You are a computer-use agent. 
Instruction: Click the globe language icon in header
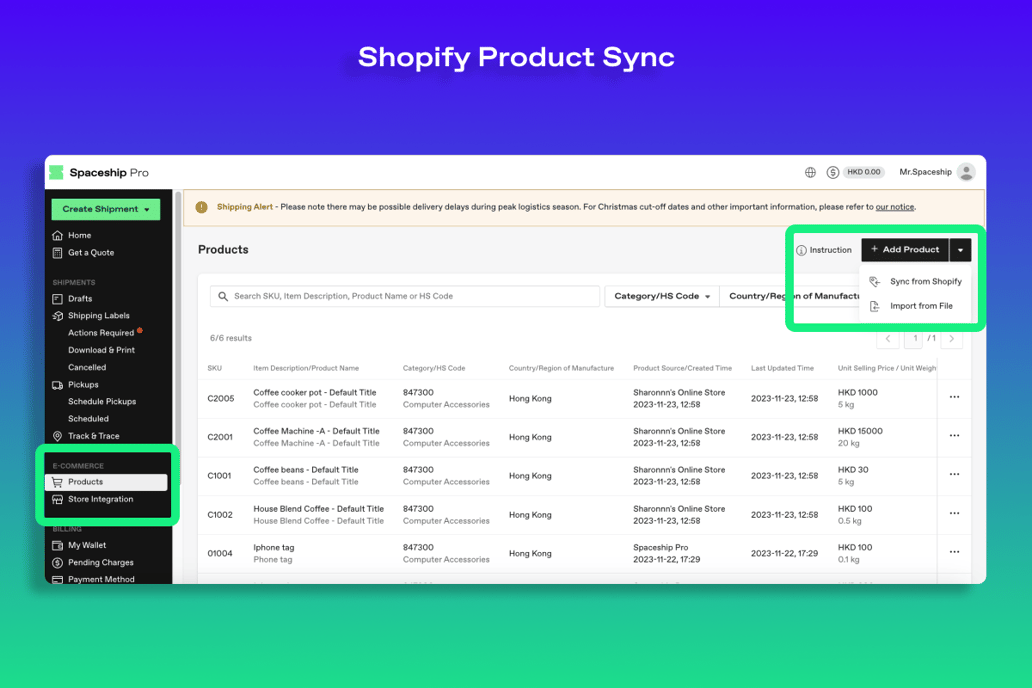tap(810, 171)
